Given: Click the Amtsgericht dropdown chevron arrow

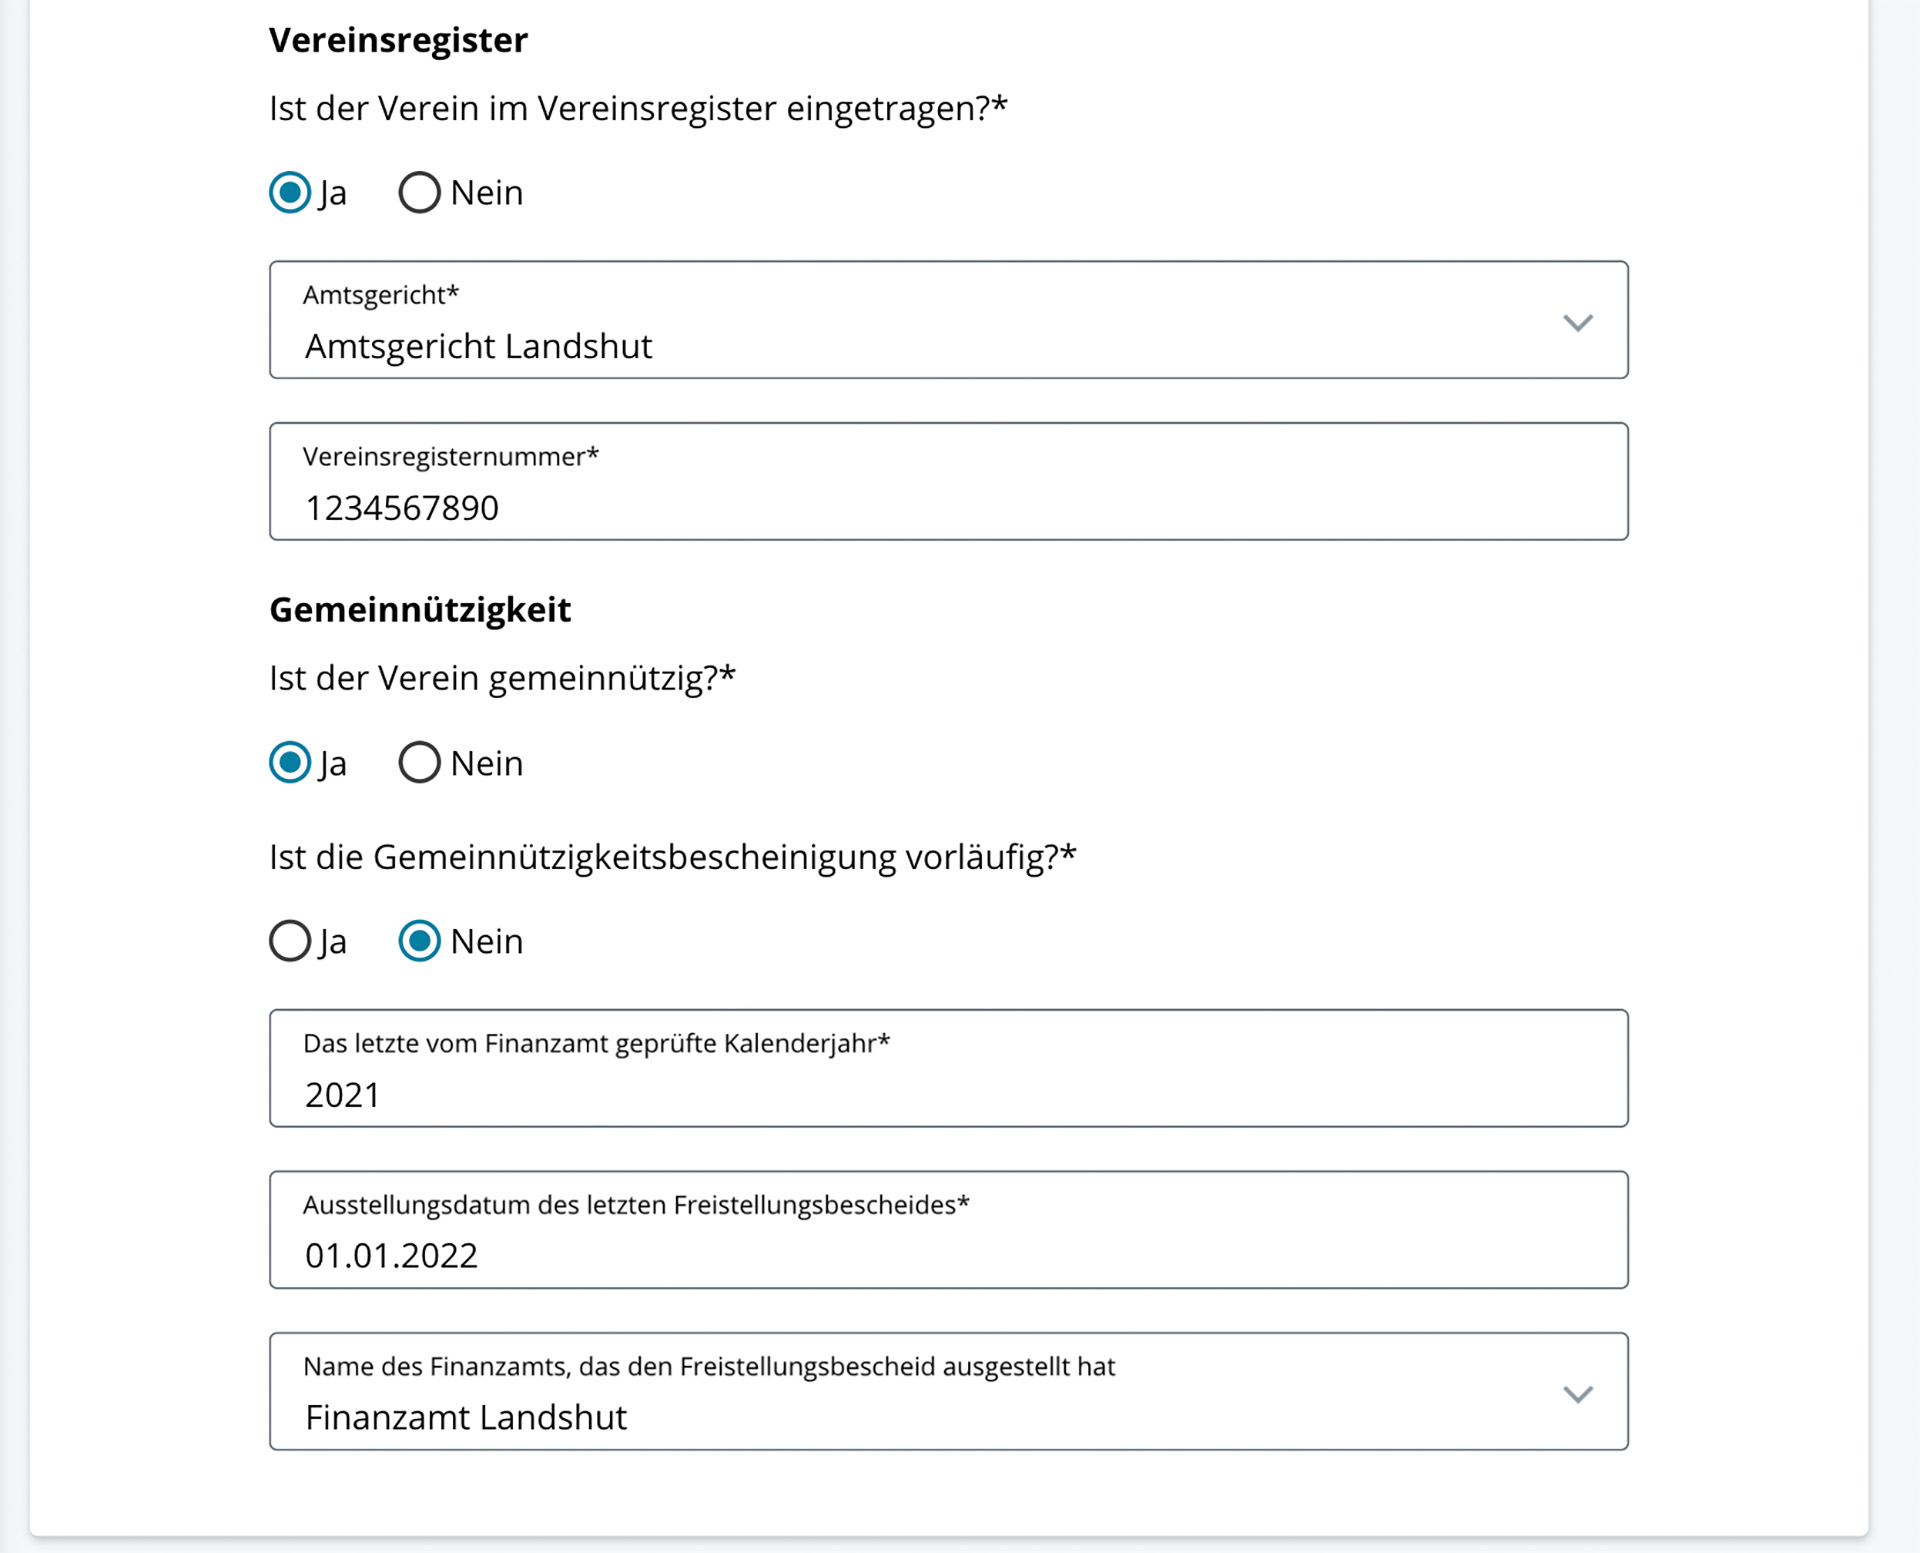Looking at the screenshot, I should pos(1577,322).
